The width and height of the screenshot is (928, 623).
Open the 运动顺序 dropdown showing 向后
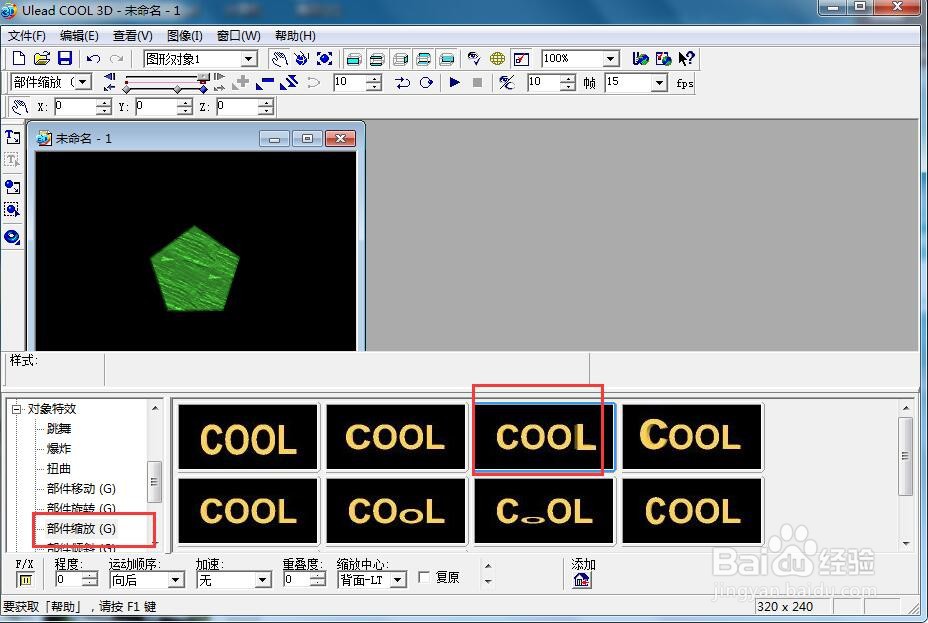tap(175, 580)
